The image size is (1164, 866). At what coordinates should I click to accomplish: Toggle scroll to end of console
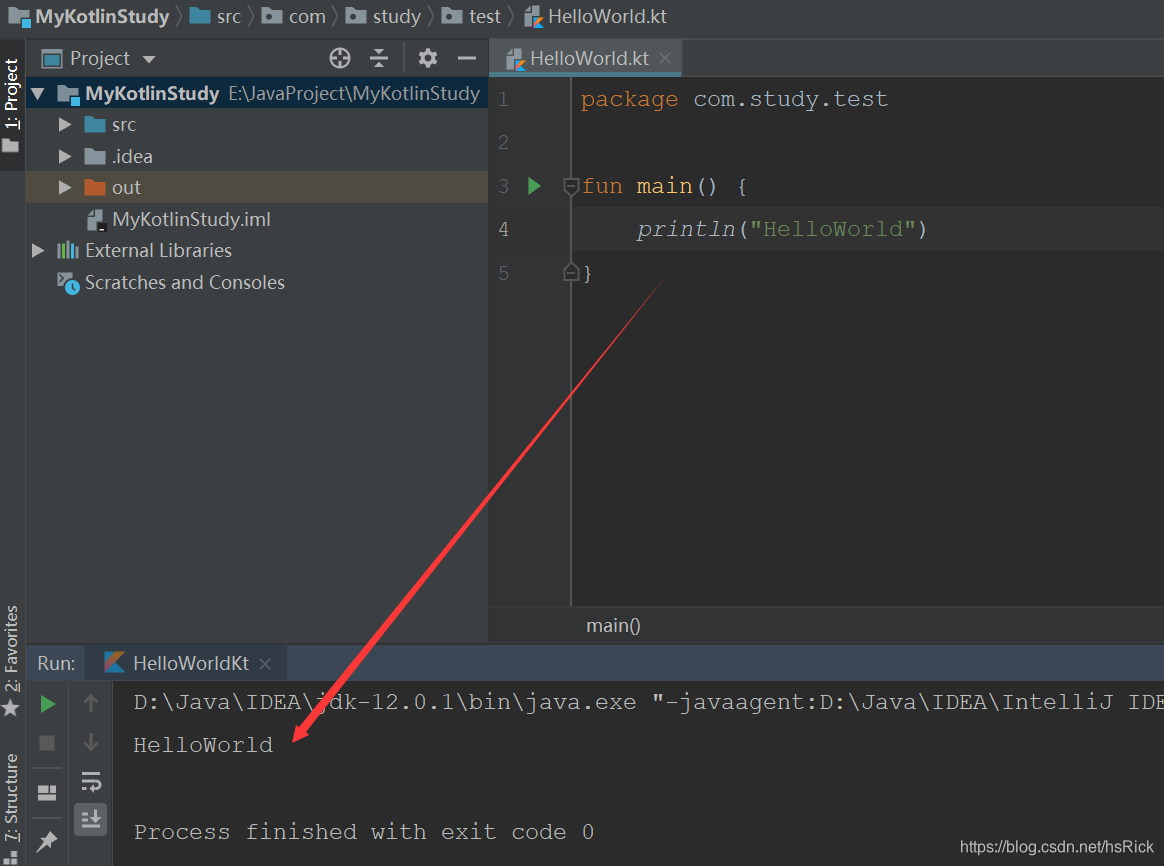tap(91, 819)
